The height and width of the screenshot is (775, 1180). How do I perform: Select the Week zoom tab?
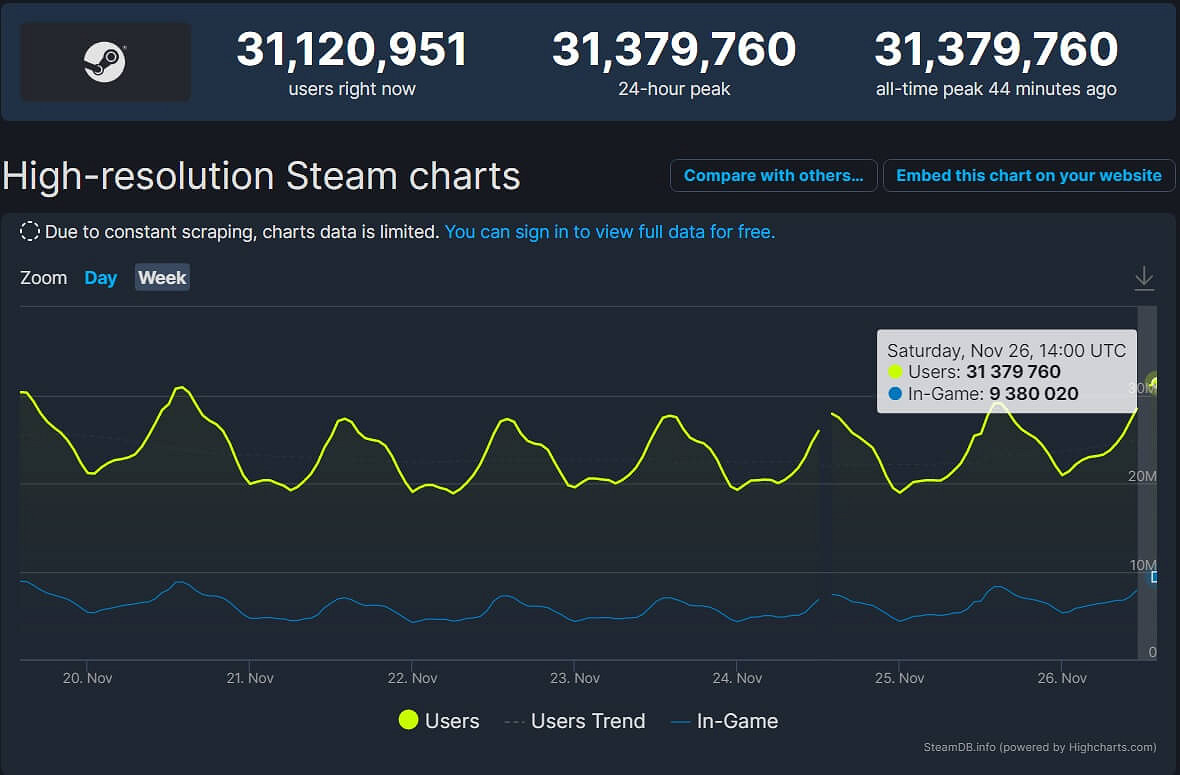coord(161,278)
